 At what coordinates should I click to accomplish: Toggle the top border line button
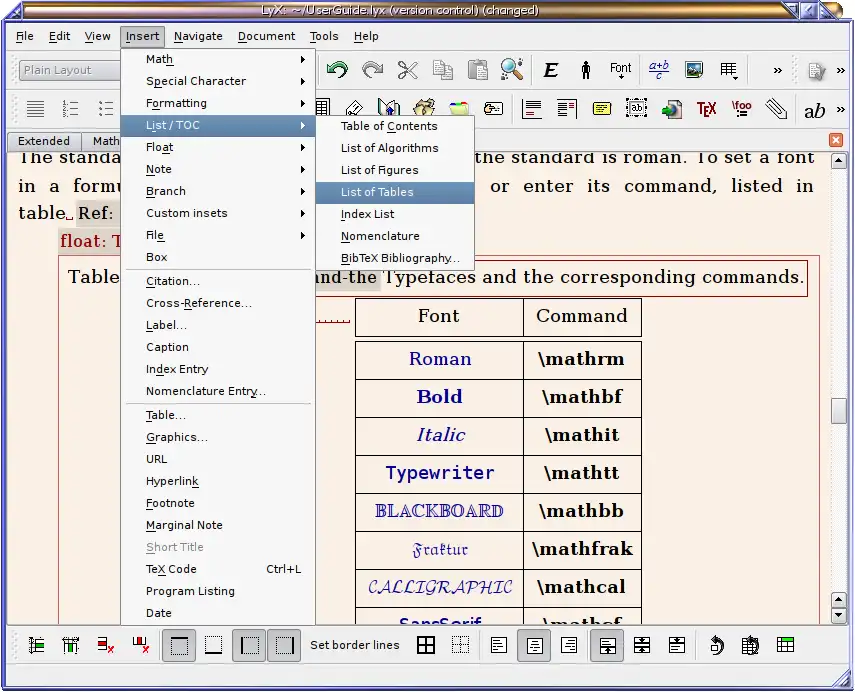[180, 645]
